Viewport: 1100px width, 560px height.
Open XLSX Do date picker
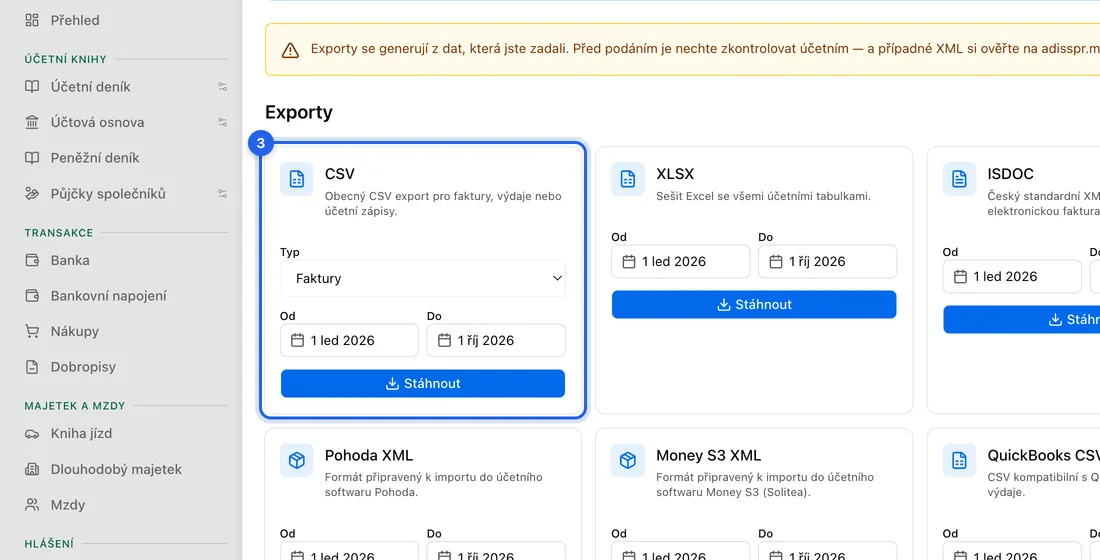click(x=827, y=262)
